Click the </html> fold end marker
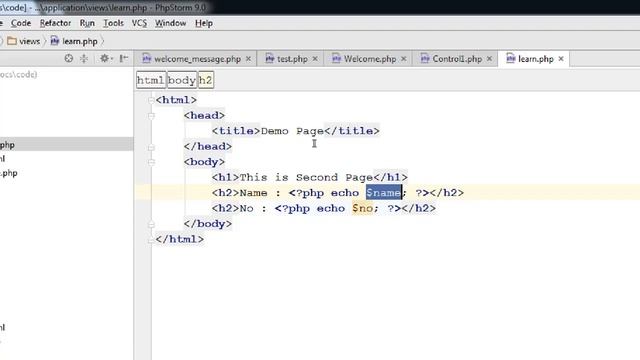640x360 pixels. click(151, 240)
